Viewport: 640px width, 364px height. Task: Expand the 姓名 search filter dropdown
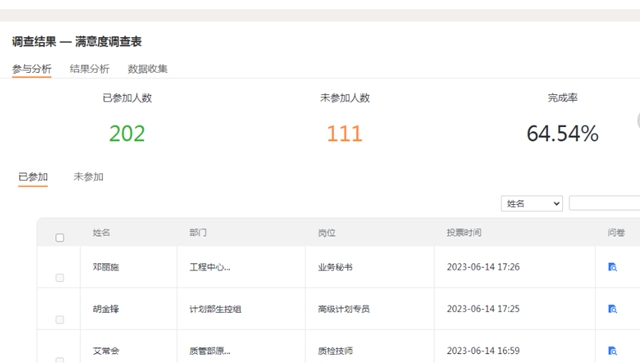(531, 204)
